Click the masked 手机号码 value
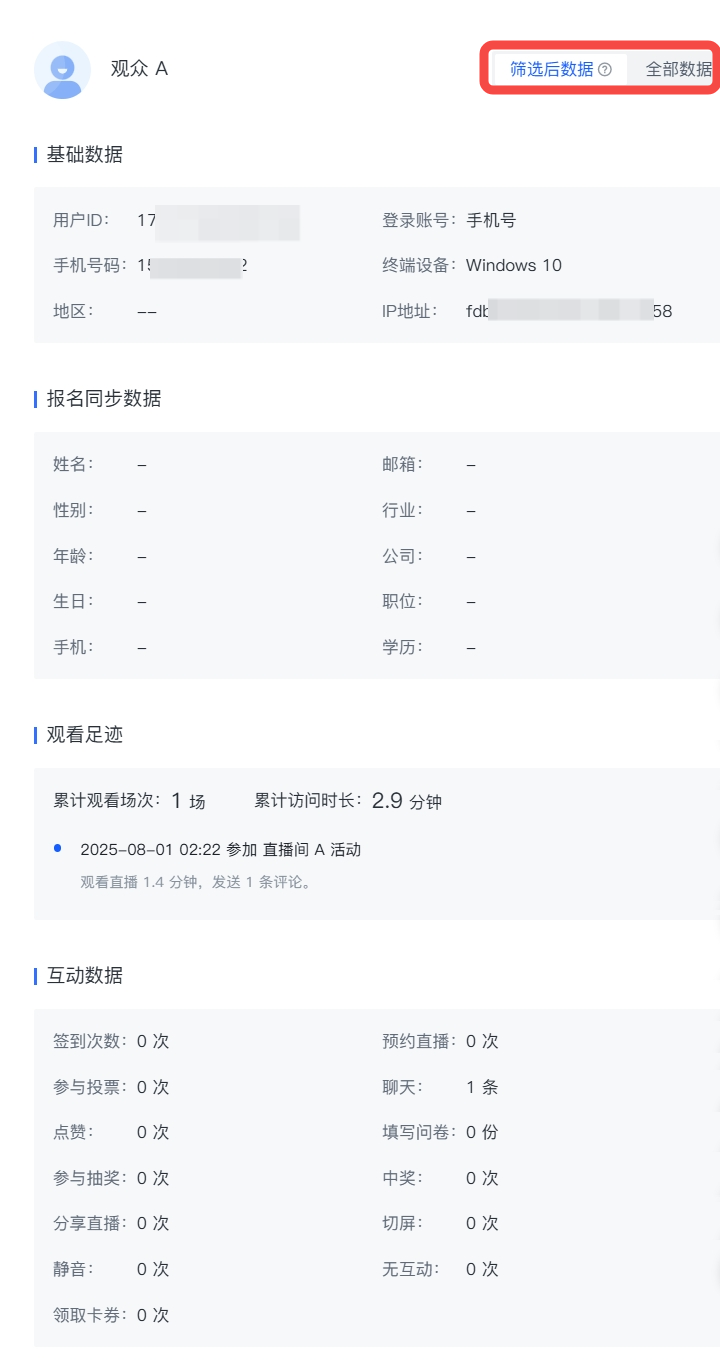Image resolution: width=720 pixels, height=1370 pixels. [192, 265]
